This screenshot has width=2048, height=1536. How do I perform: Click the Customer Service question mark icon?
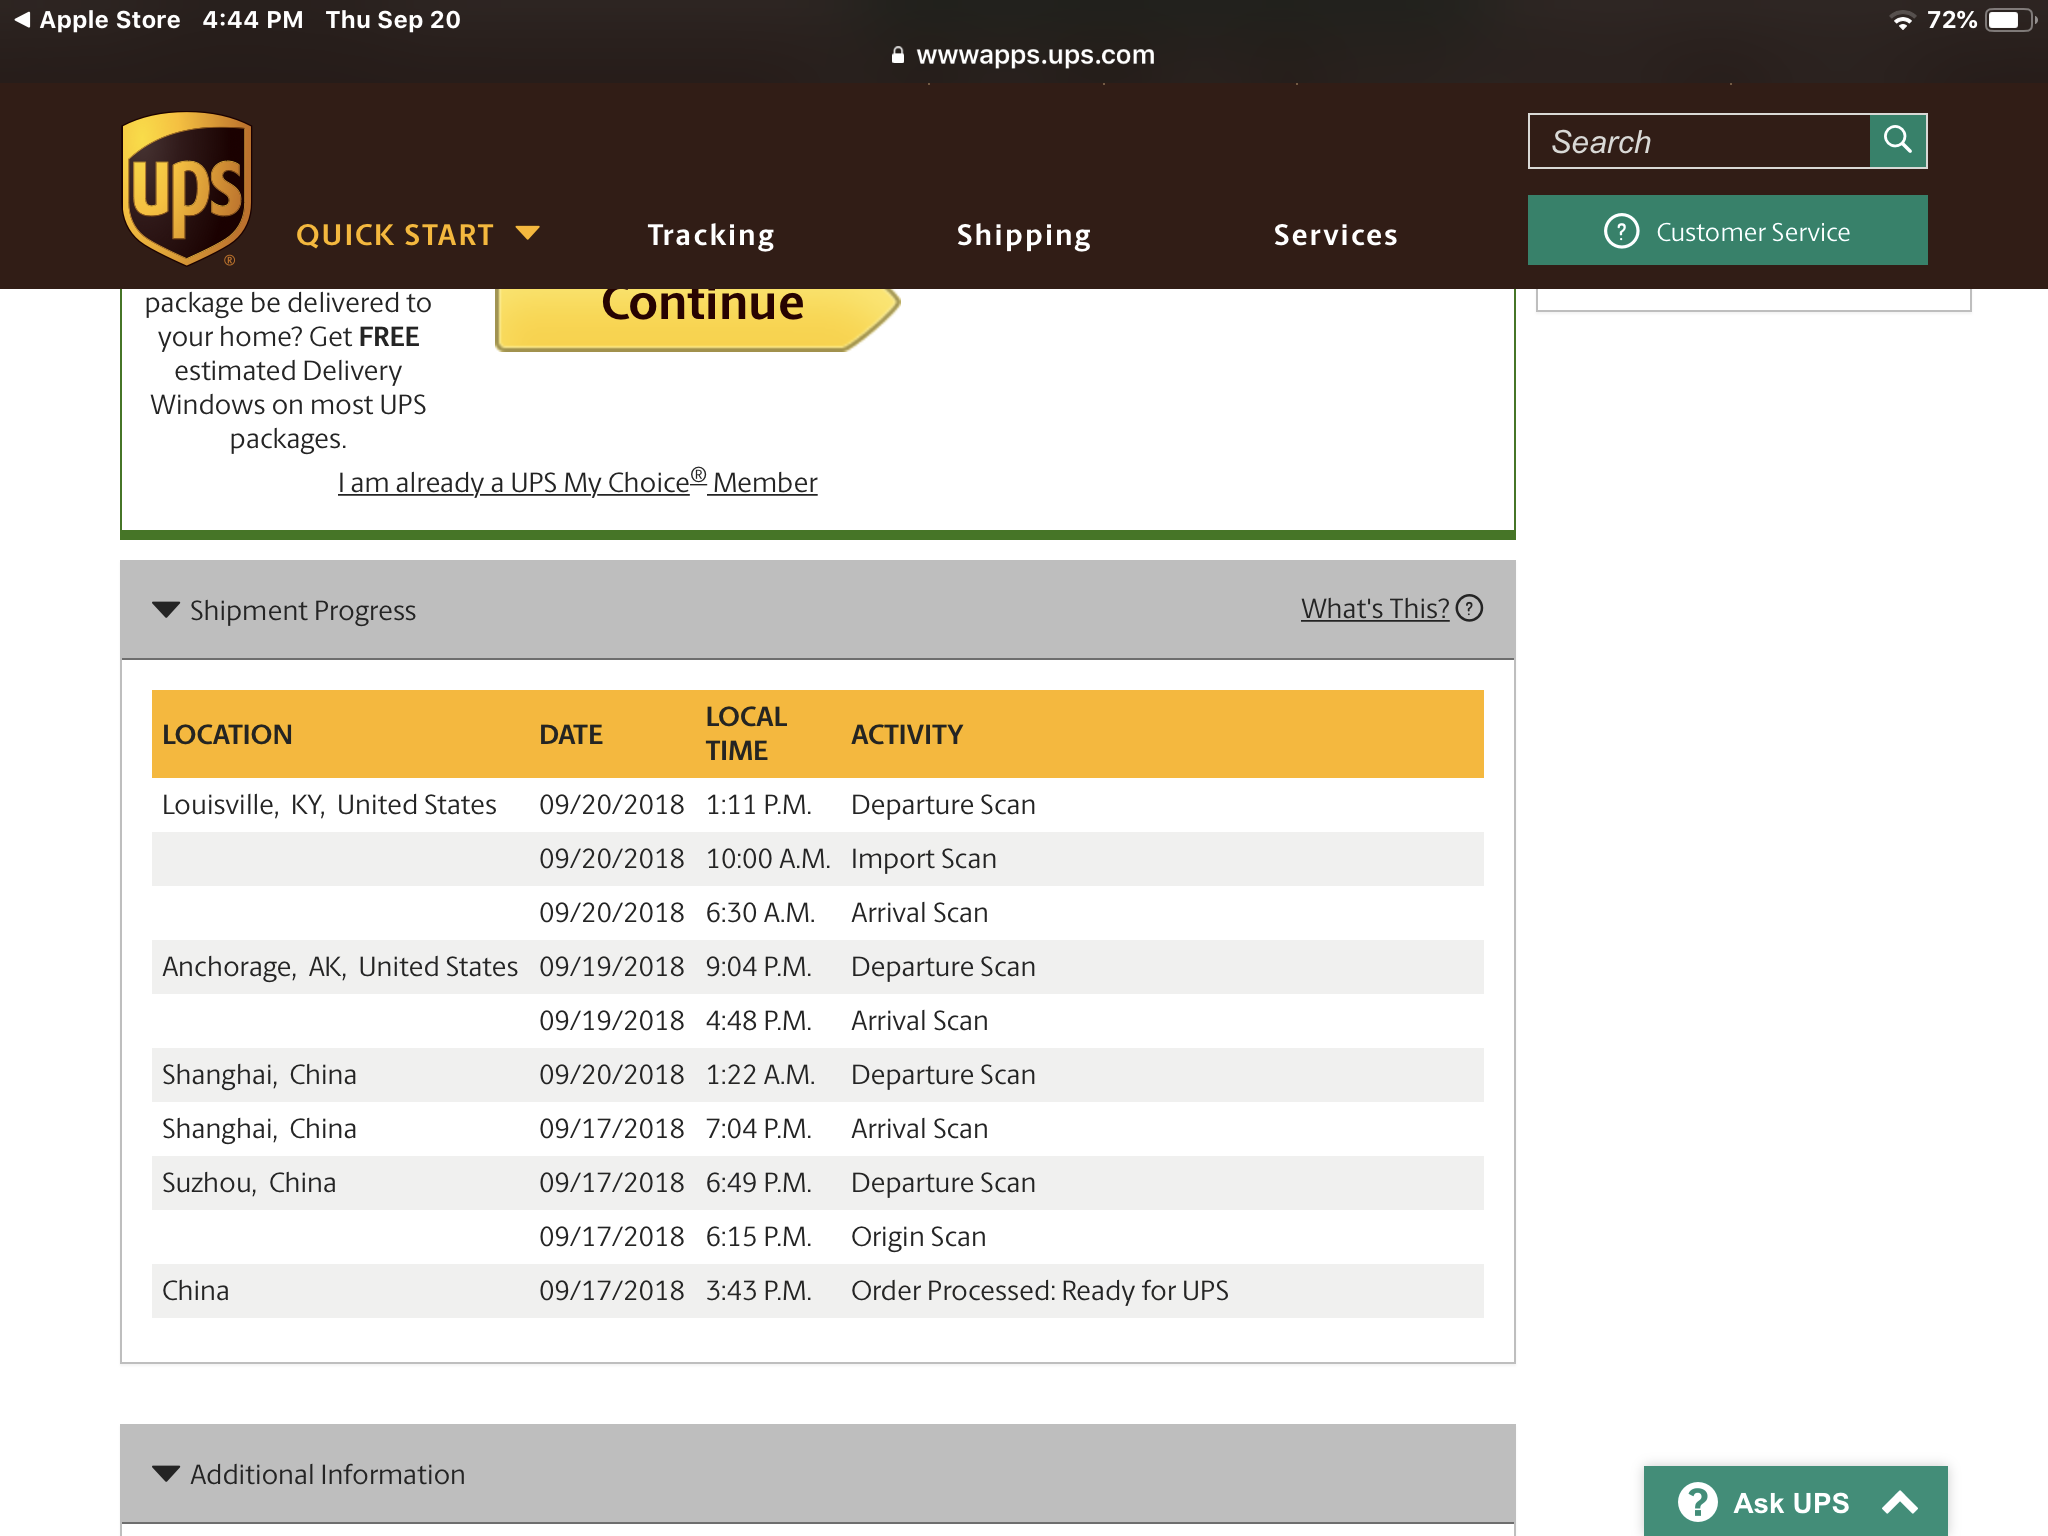pyautogui.click(x=1621, y=231)
